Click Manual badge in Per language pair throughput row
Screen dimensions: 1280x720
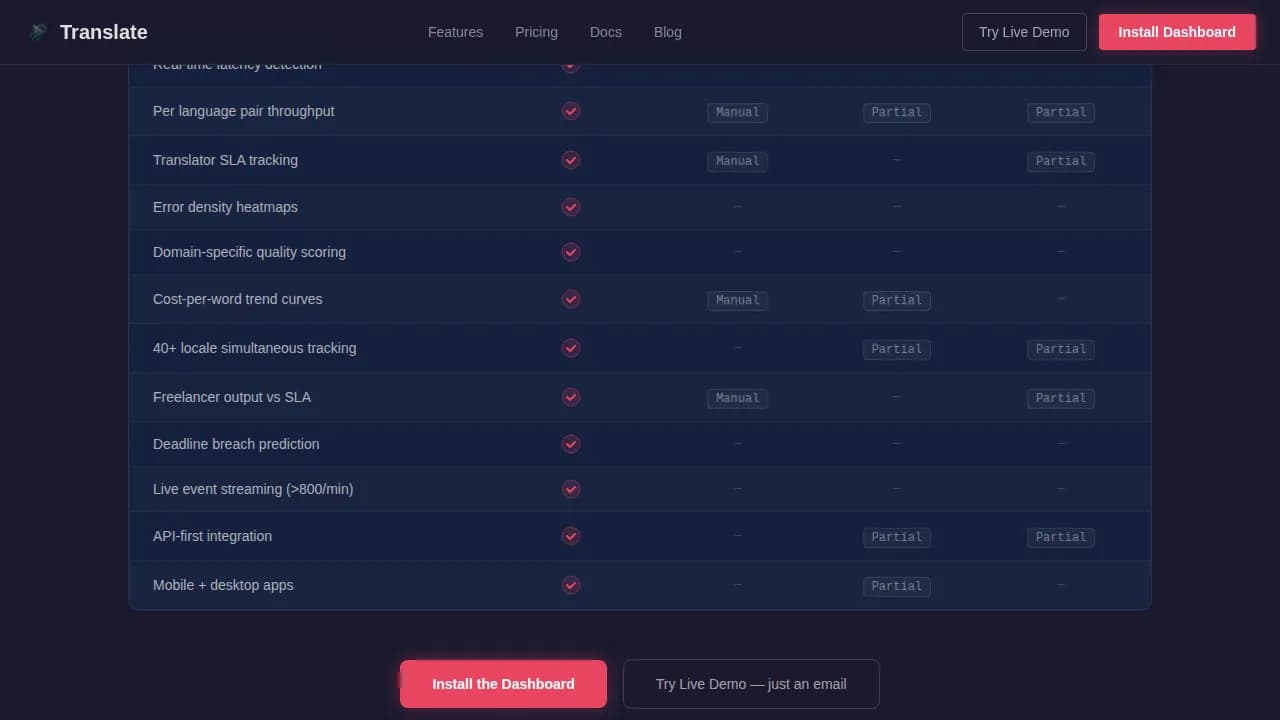click(738, 112)
